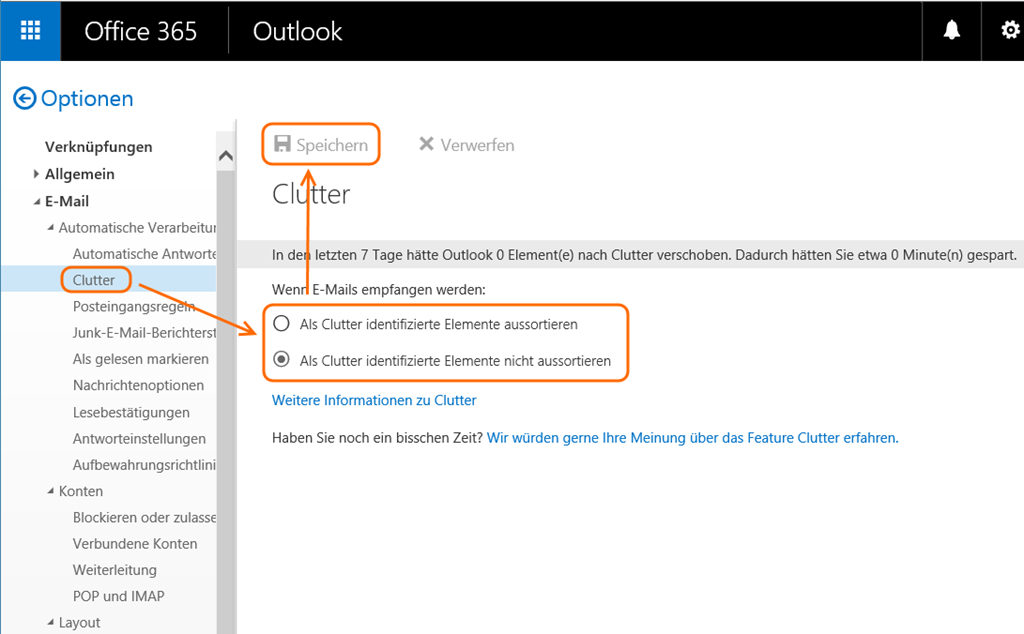Open Posteingangsregeln in the sidebar
The width and height of the screenshot is (1024, 634).
133,307
